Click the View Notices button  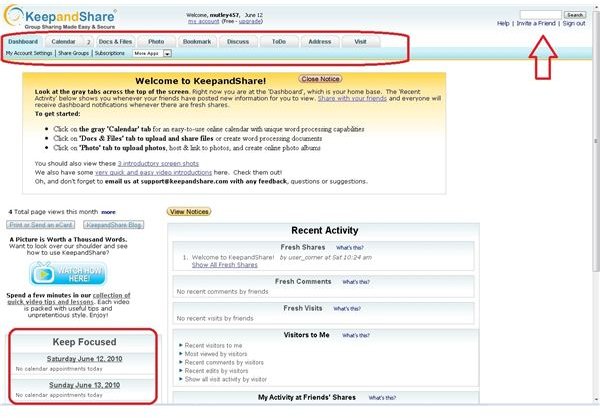tap(189, 212)
